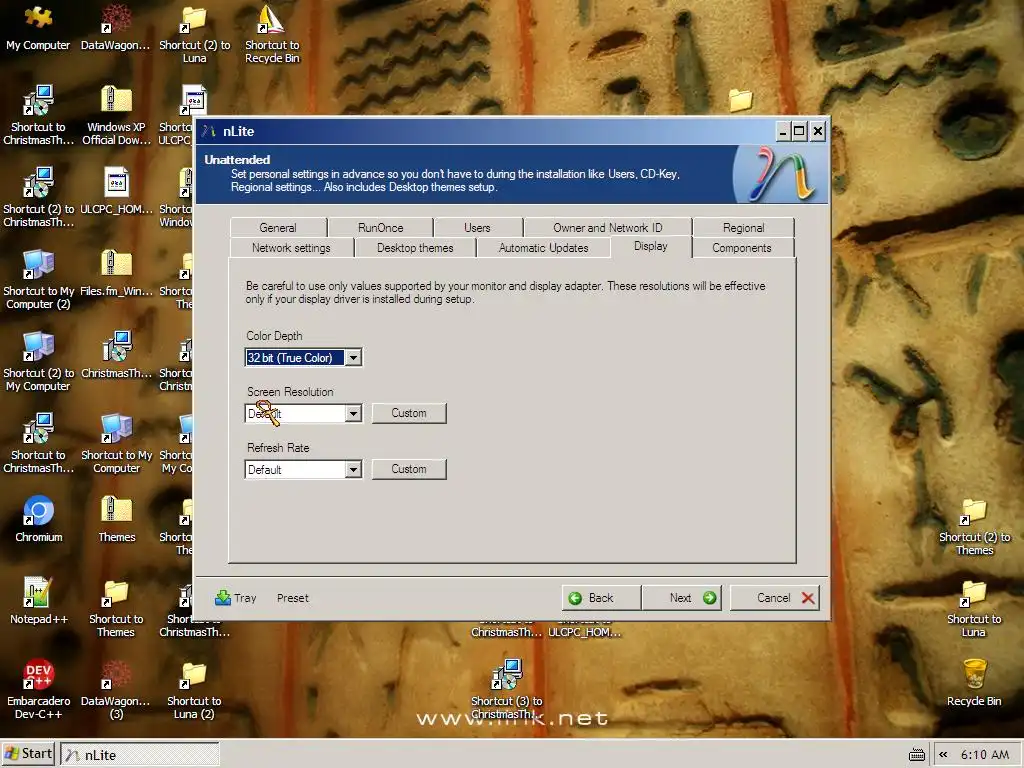Open the Network settings tab
Viewport: 1024px width, 768px height.
(x=291, y=248)
